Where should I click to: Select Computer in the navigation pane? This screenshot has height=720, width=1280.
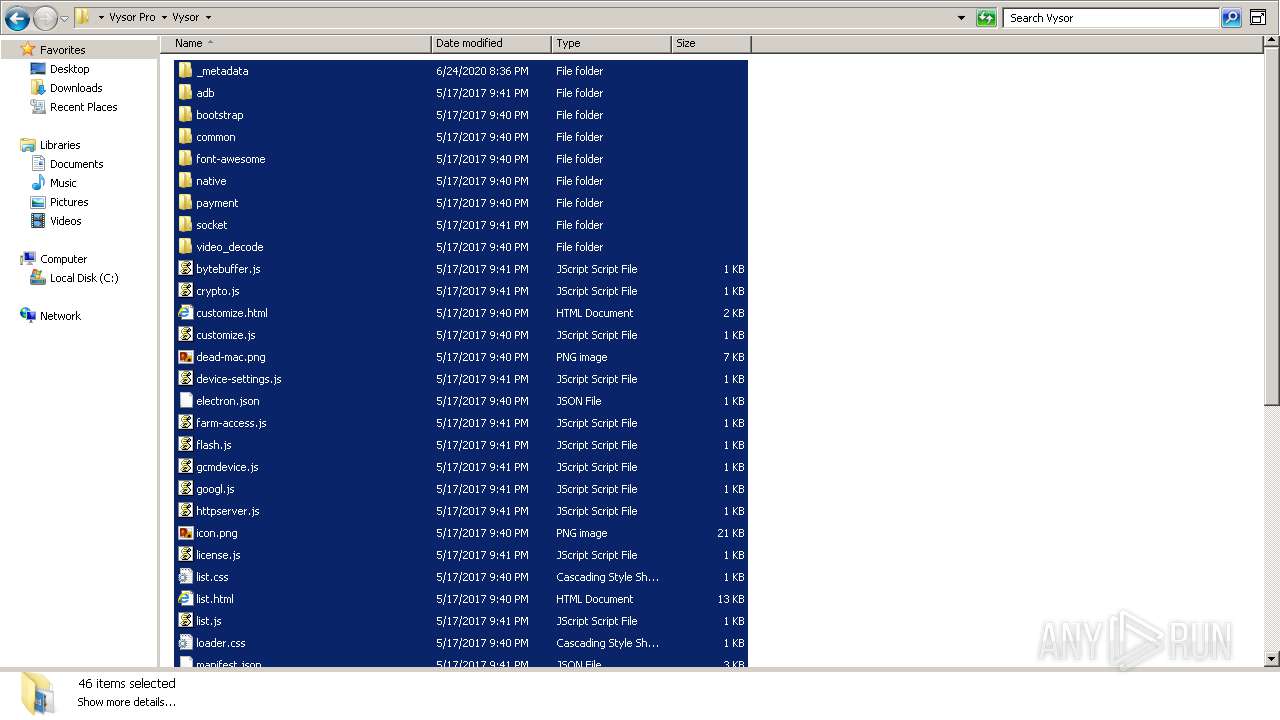click(63, 259)
